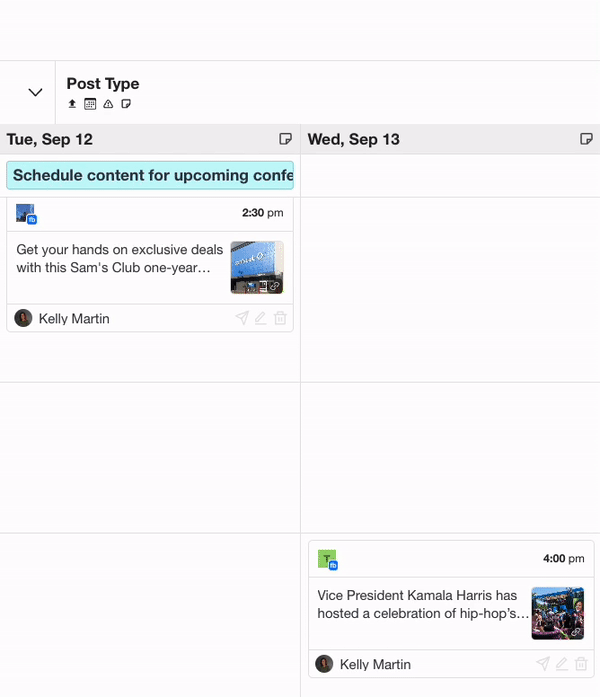Add note to Wed, Sep 13

pos(586,139)
